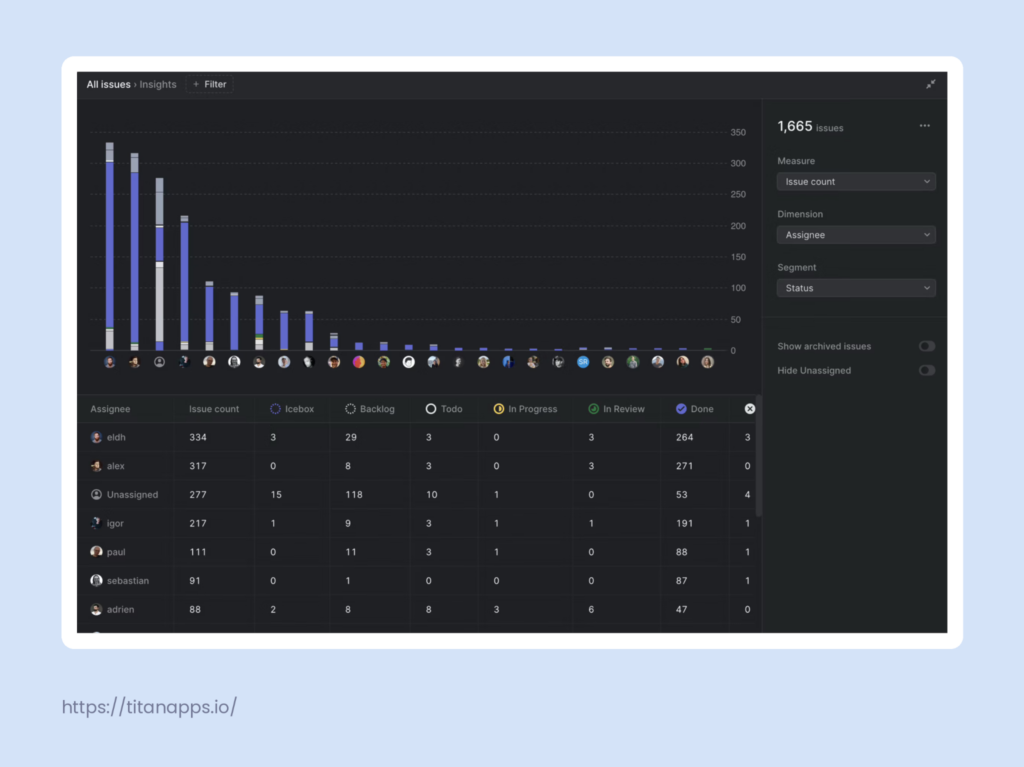Click igor's avatar in the table
The height and width of the screenshot is (767, 1024).
tap(96, 523)
